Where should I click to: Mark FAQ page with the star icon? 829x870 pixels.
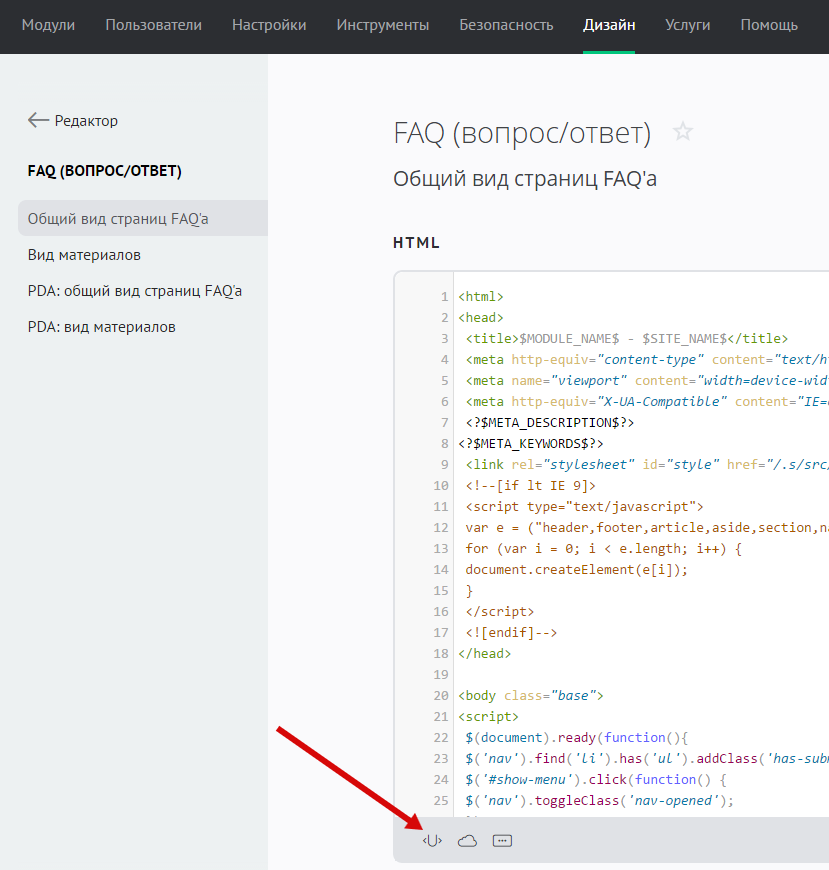pyautogui.click(x=683, y=132)
